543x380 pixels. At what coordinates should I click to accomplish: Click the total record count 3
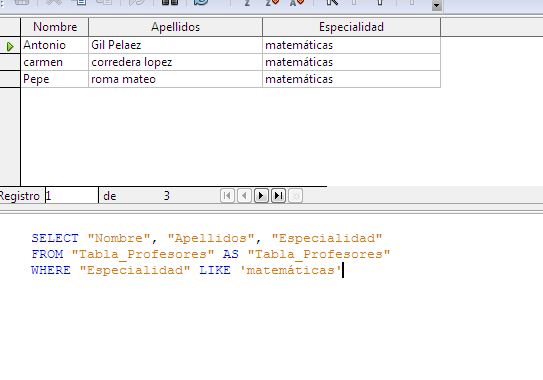click(167, 196)
